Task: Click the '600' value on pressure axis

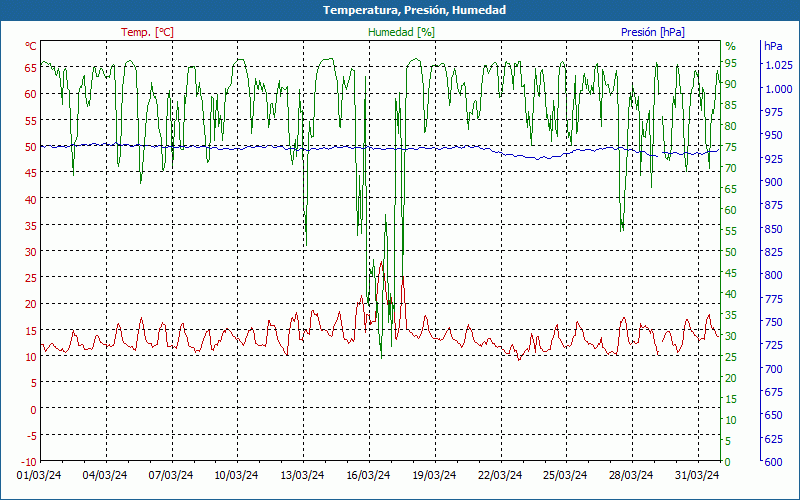Action: (772, 462)
